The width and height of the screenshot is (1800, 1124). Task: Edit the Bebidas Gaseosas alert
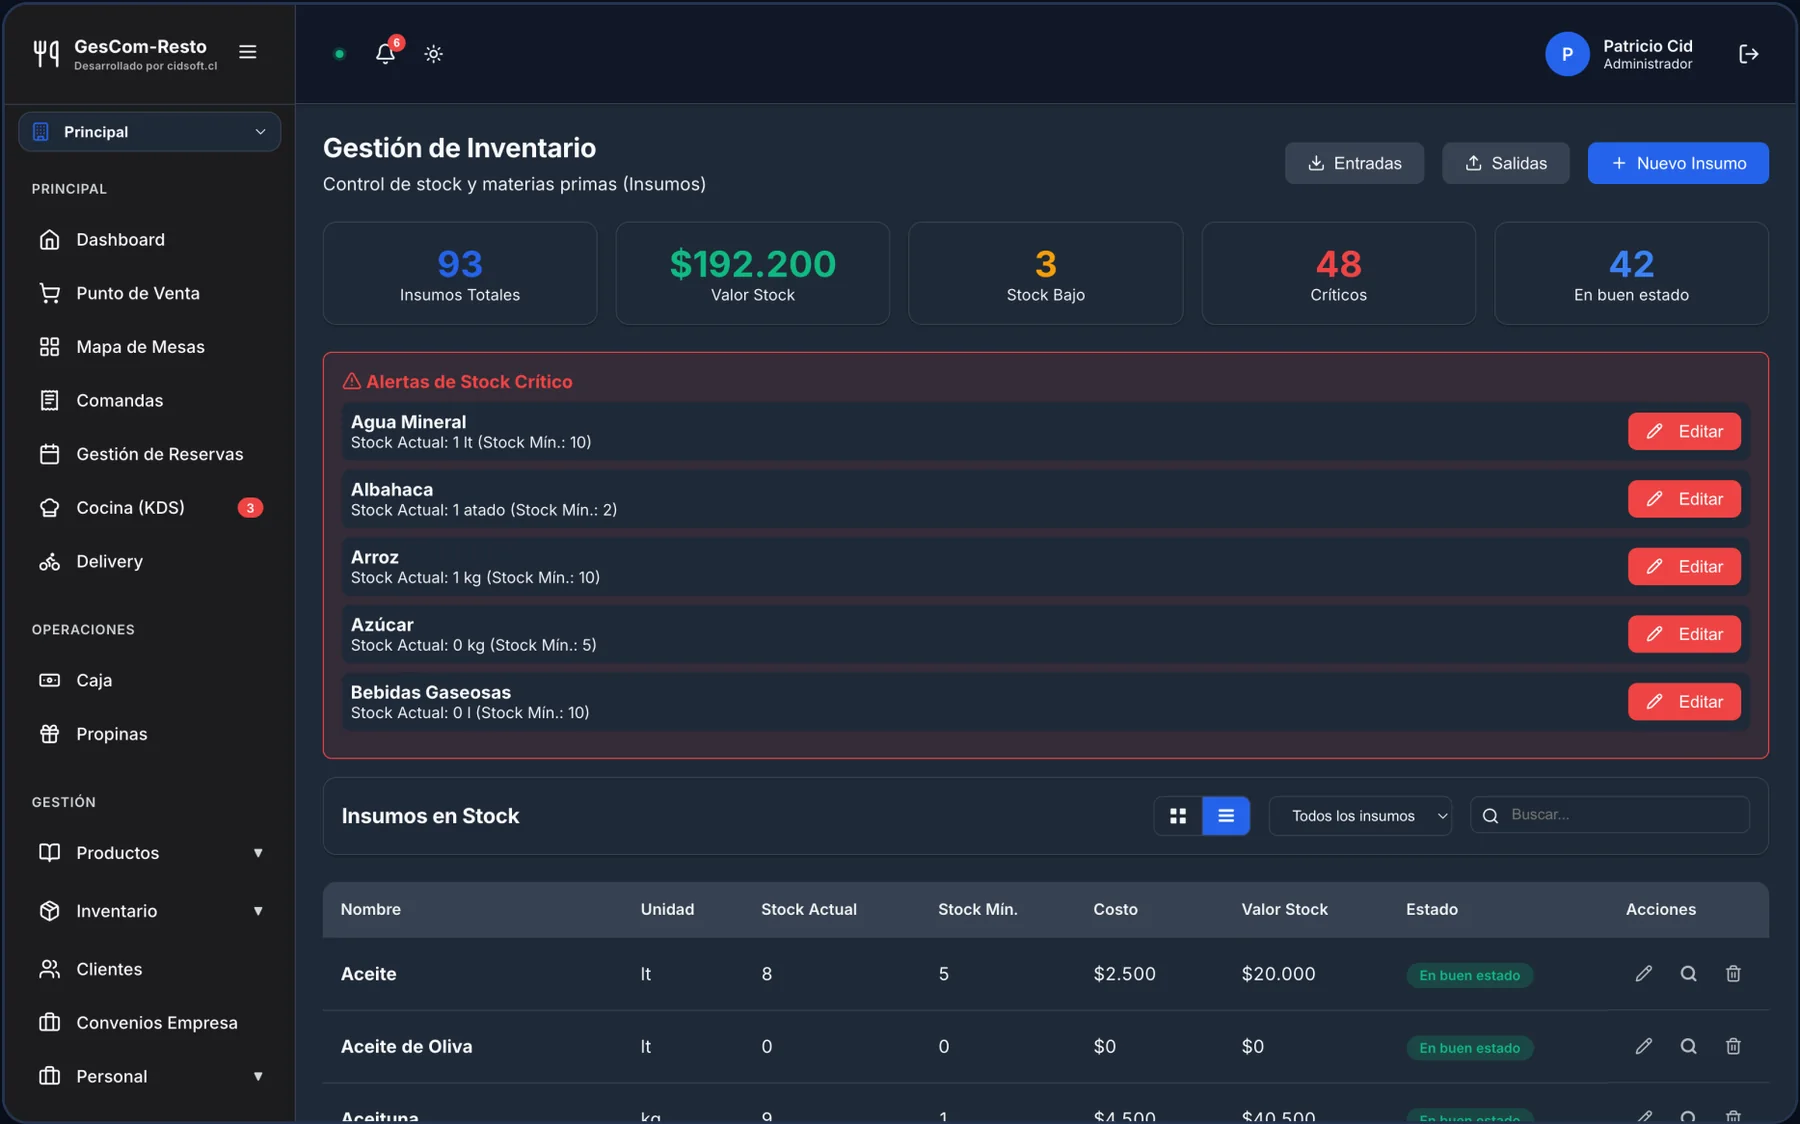pyautogui.click(x=1684, y=702)
